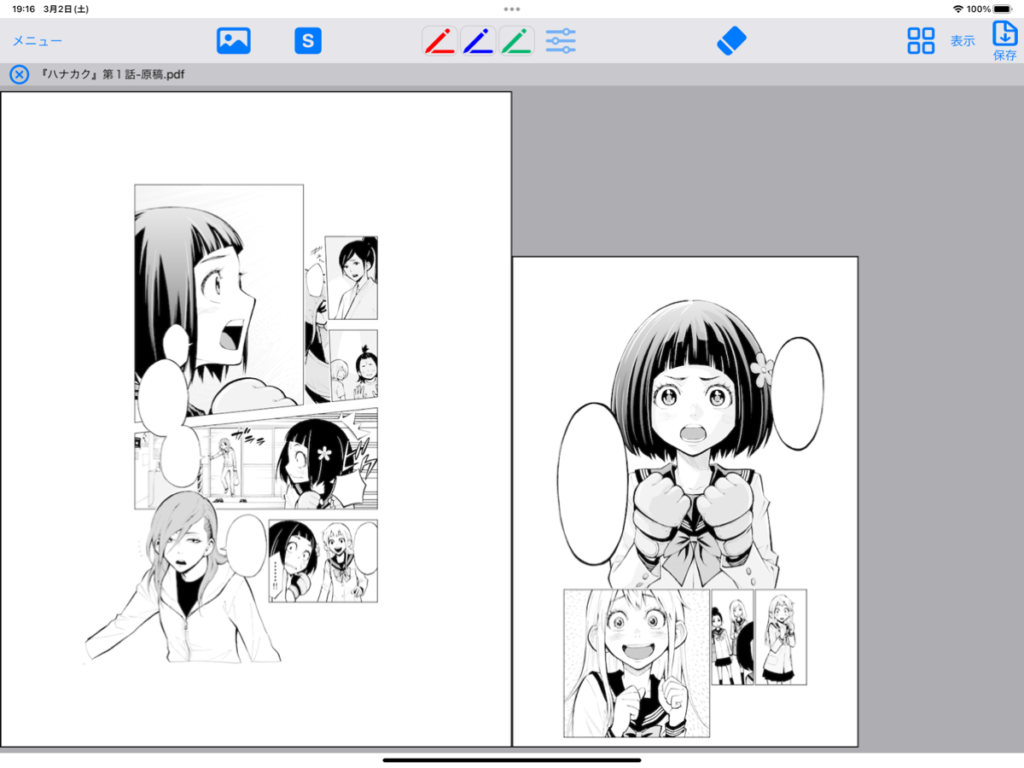Tap the 保存 save button

pos(1005,40)
